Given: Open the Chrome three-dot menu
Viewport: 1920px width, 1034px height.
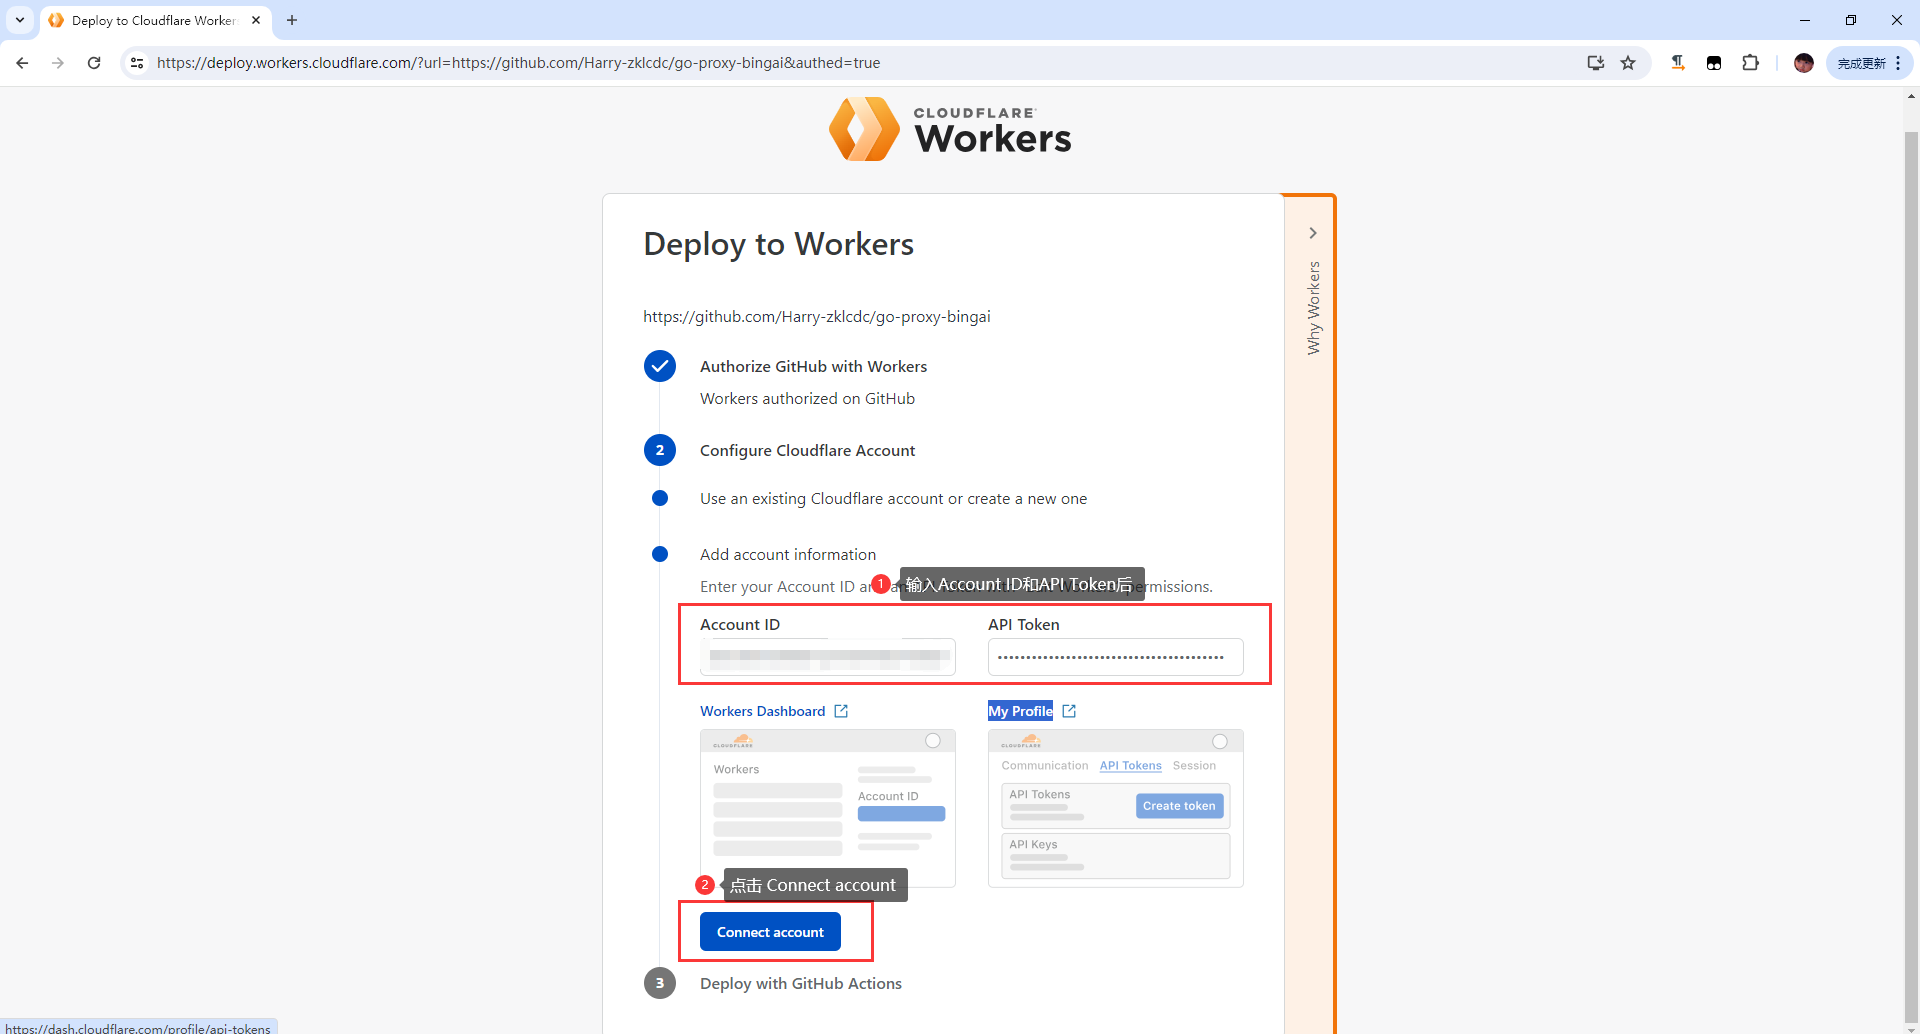Looking at the screenshot, I should coord(1898,63).
